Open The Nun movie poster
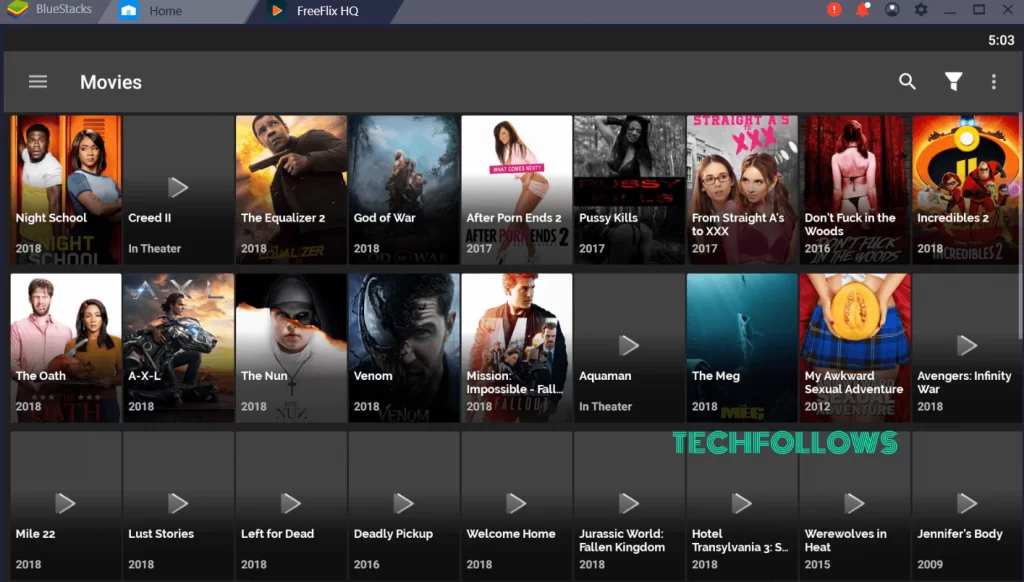 [x=291, y=348]
